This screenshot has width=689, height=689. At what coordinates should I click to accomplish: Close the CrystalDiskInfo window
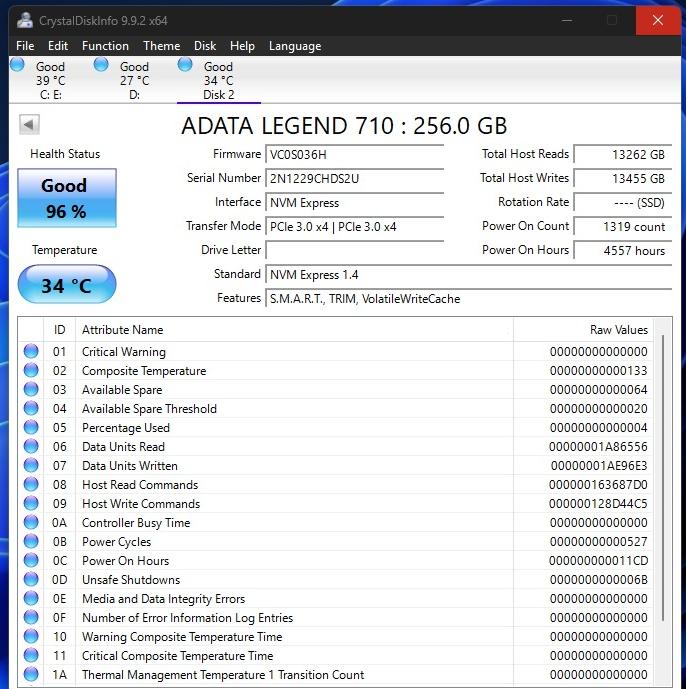(658, 20)
